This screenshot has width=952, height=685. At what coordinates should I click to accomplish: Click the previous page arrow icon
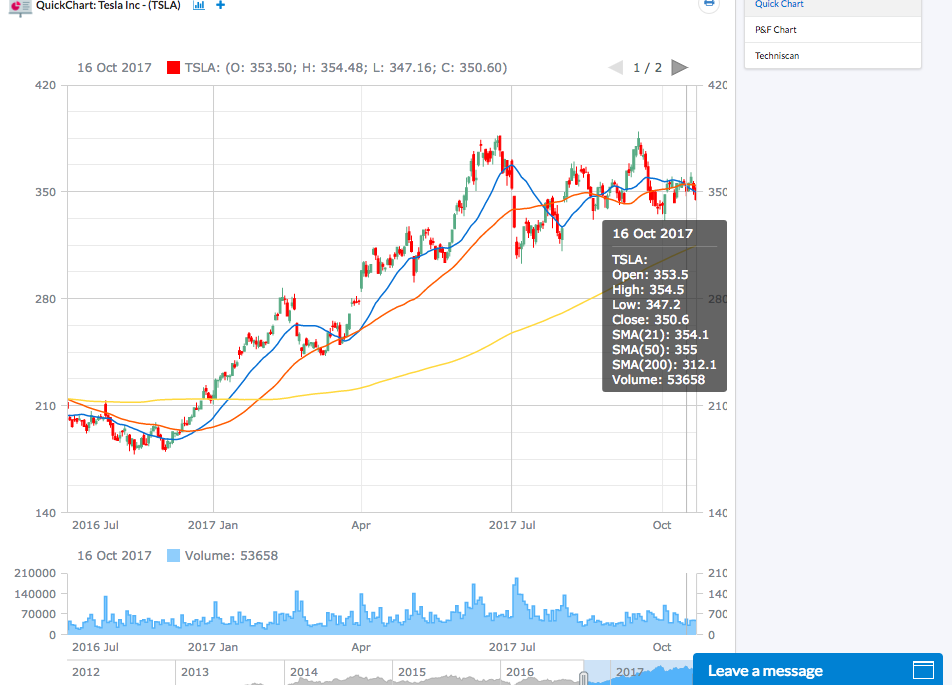(616, 67)
